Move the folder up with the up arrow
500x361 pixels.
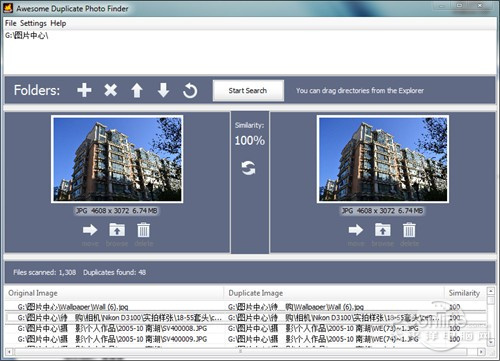click(x=137, y=90)
